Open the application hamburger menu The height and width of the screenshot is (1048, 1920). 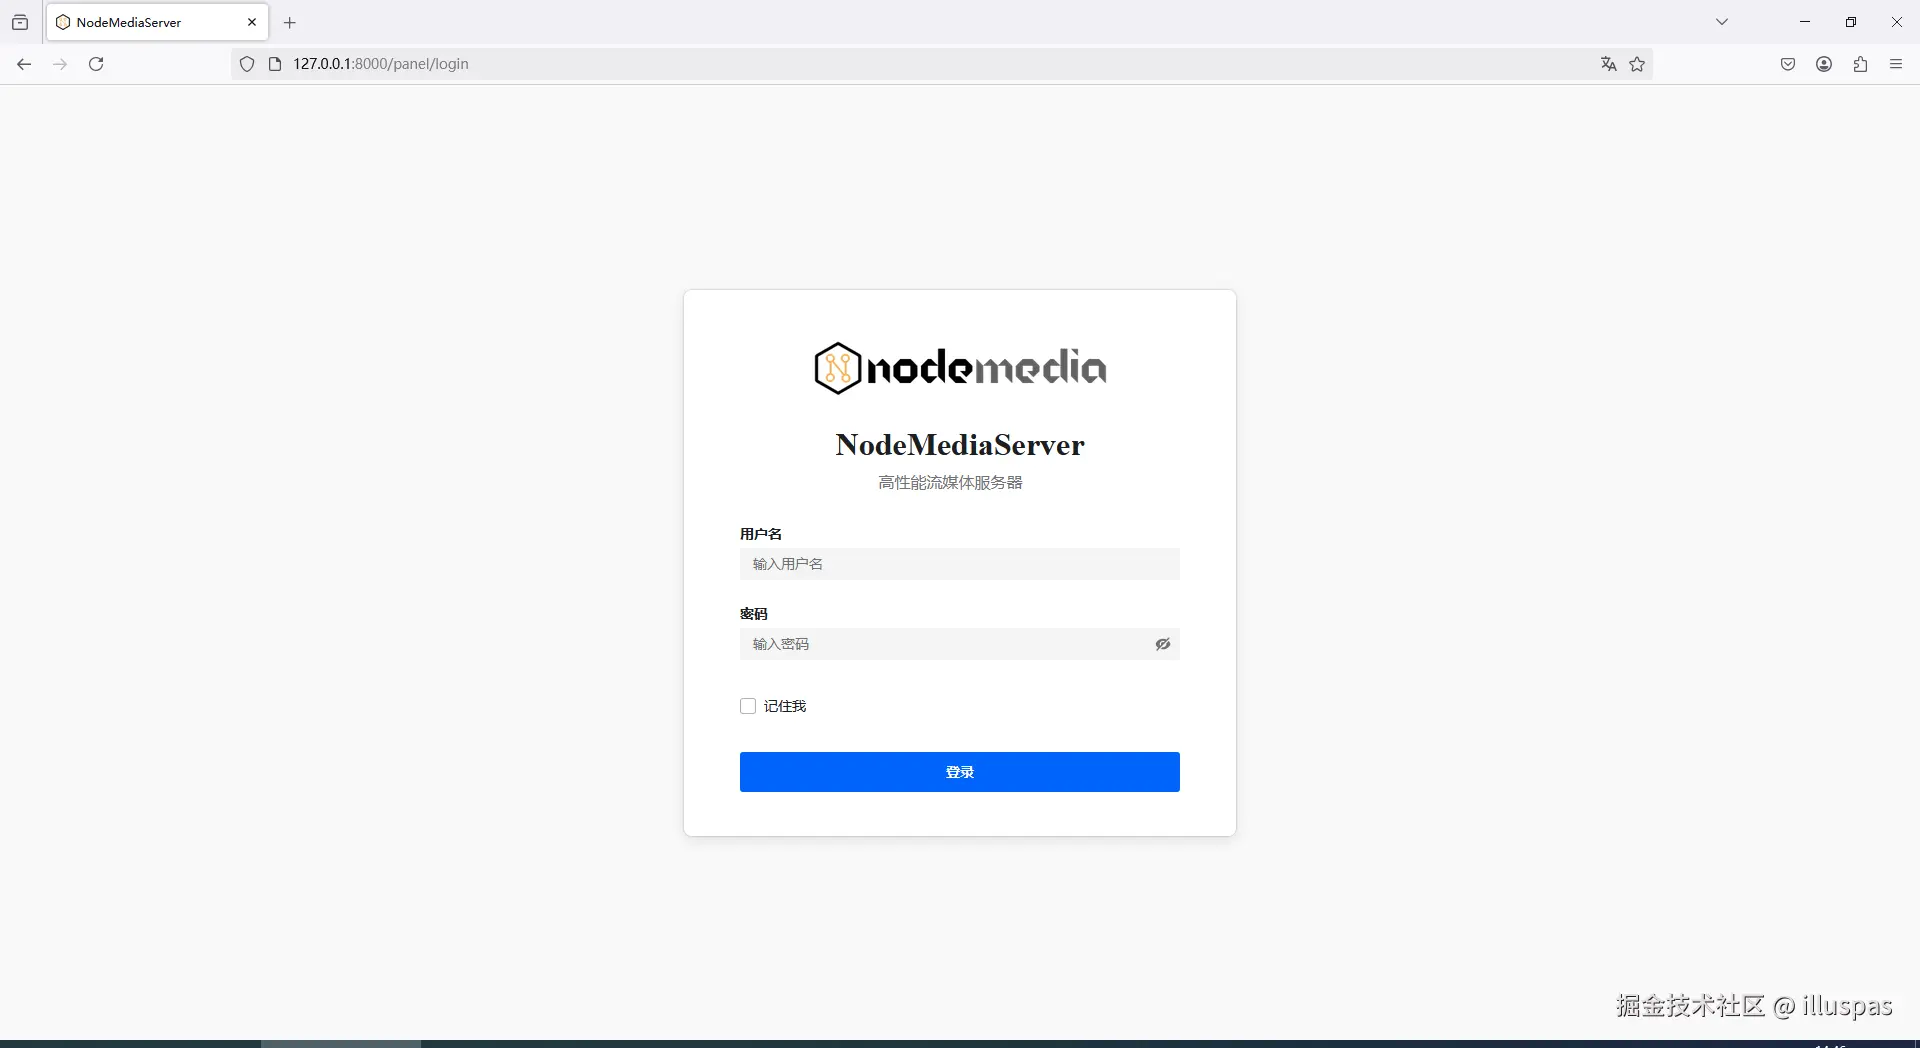click(x=1896, y=64)
